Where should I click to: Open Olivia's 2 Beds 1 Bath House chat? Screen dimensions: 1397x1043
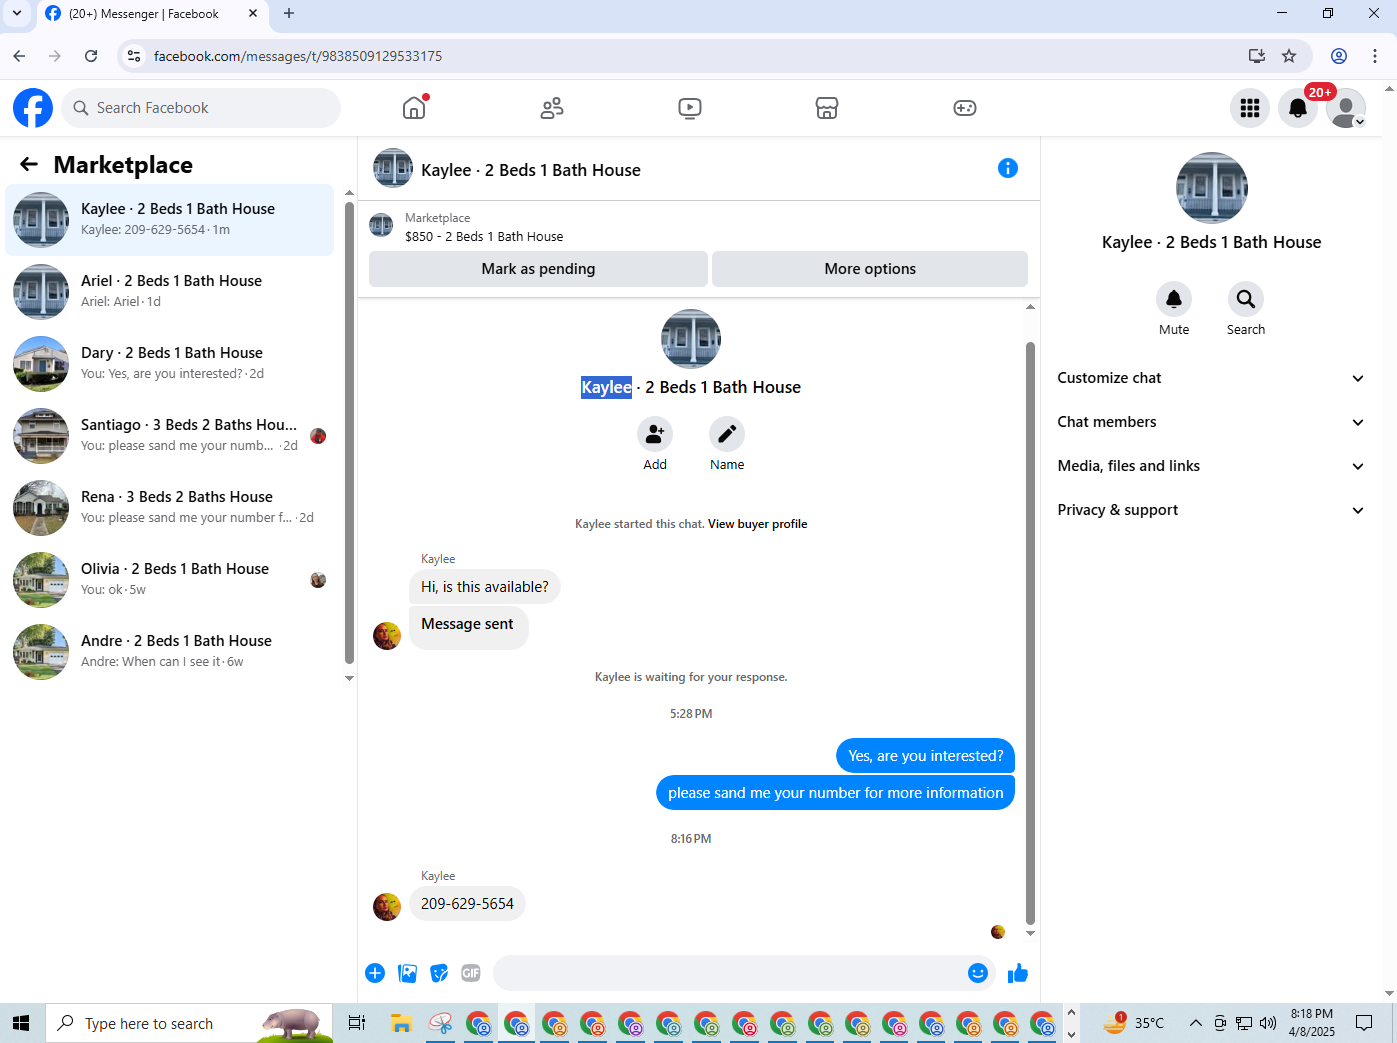[170, 579]
